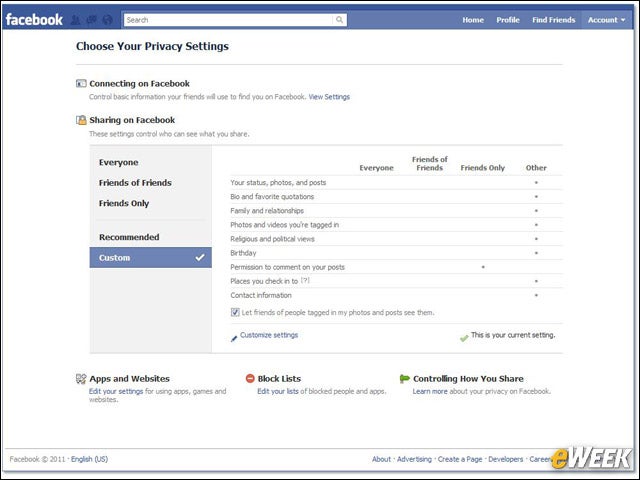Click 'Photos and videos you're tagged in' row
The width and height of the screenshot is (640, 480).
396,225
